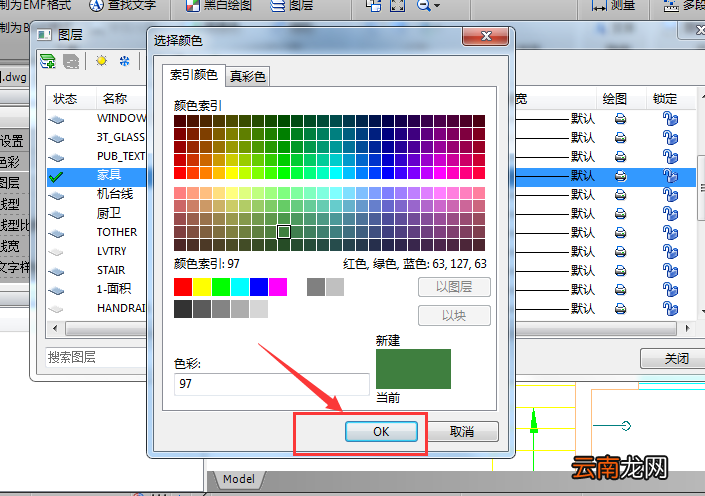This screenshot has width=705, height=496.
Task: Toggle lock icon on TOTHER row
Action: [670, 232]
